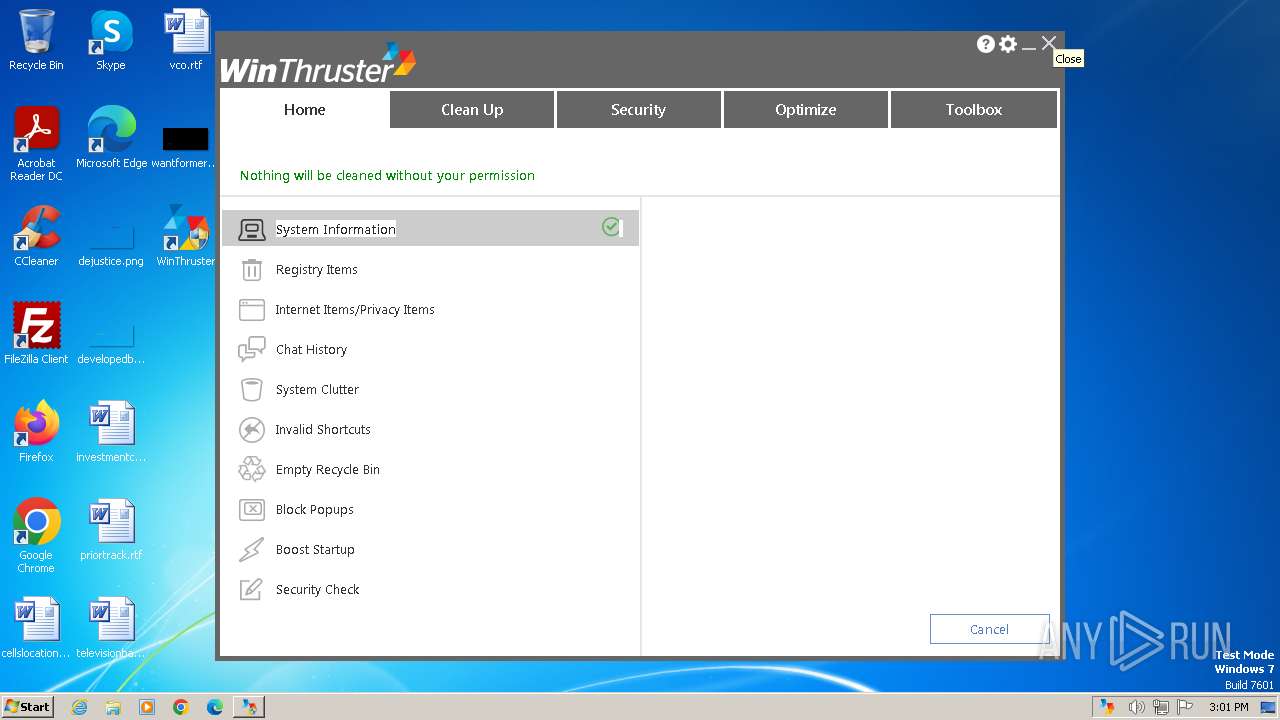Open the Recycle Bin desktop icon

[36, 40]
